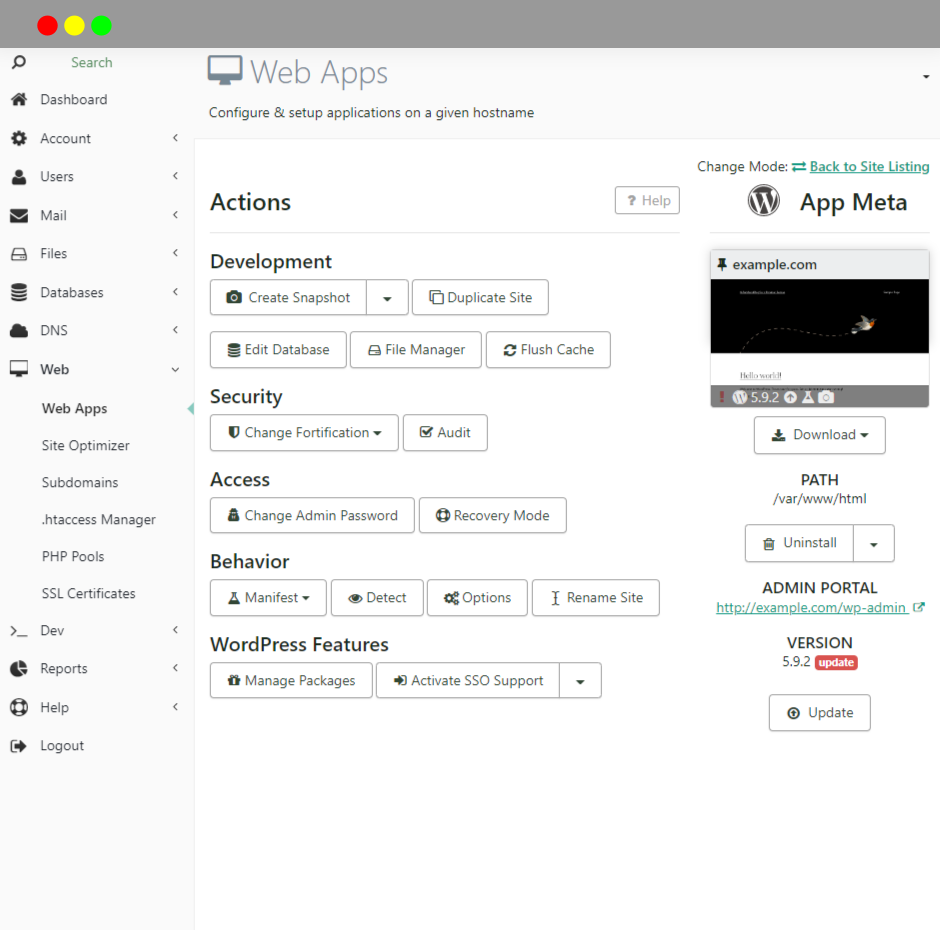Open Site Optimizer in the Web submenu

(x=86, y=446)
